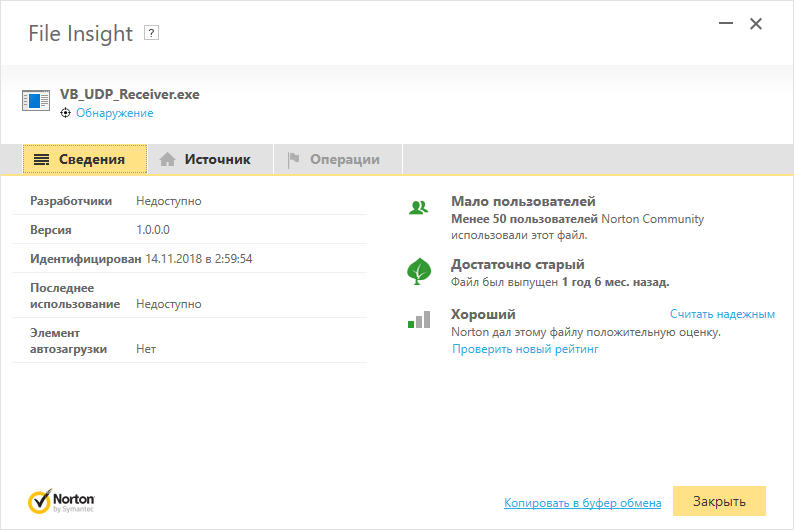
Task: Click the rating bars icon
Action: click(x=418, y=320)
